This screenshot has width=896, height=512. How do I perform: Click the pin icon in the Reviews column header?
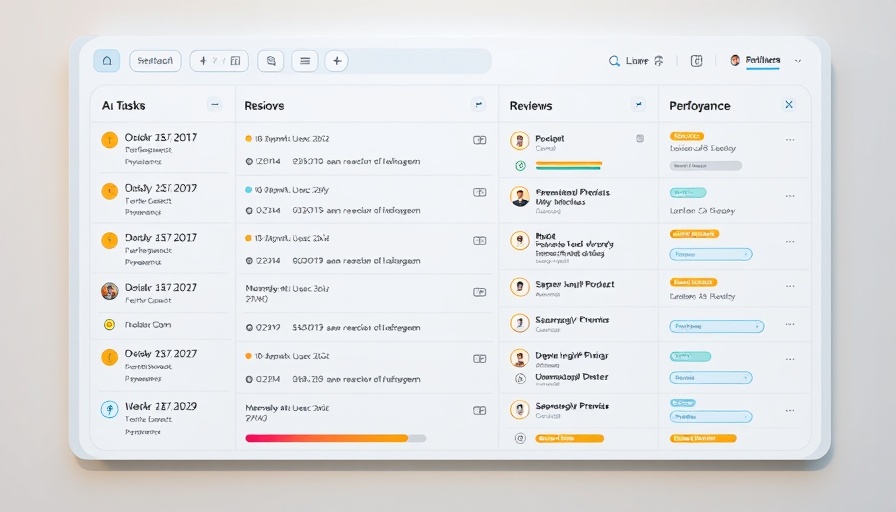tap(638, 105)
